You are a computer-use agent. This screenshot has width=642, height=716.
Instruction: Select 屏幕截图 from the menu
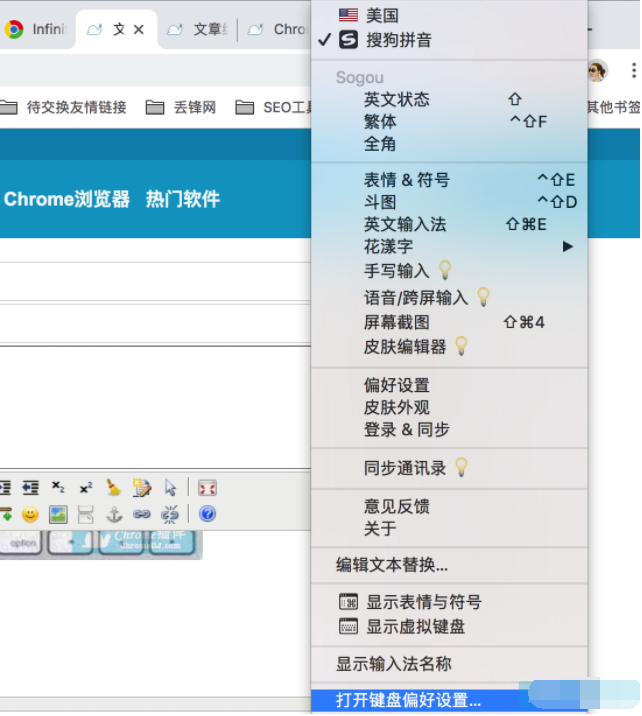coord(396,322)
